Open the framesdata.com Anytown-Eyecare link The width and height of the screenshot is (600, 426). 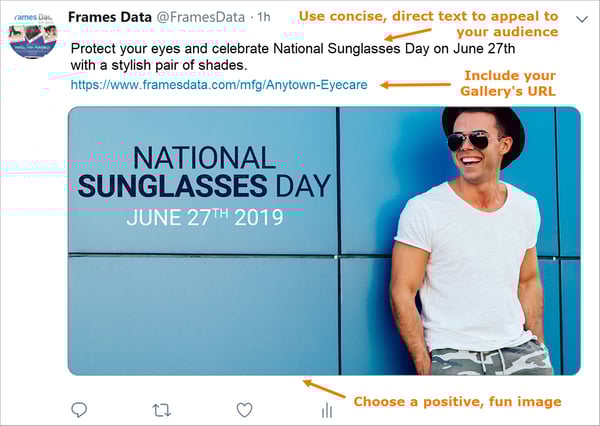pos(219,85)
